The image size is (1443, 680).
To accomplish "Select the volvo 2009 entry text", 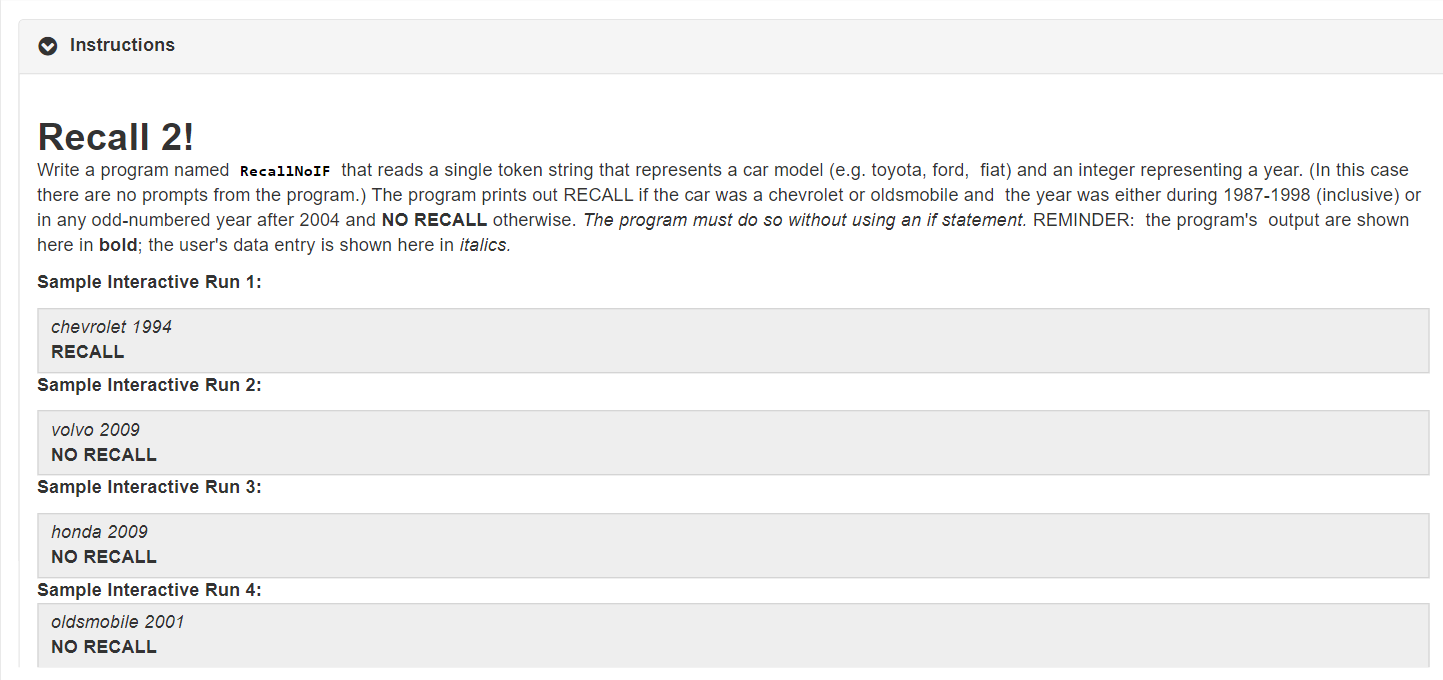I will click(95, 429).
